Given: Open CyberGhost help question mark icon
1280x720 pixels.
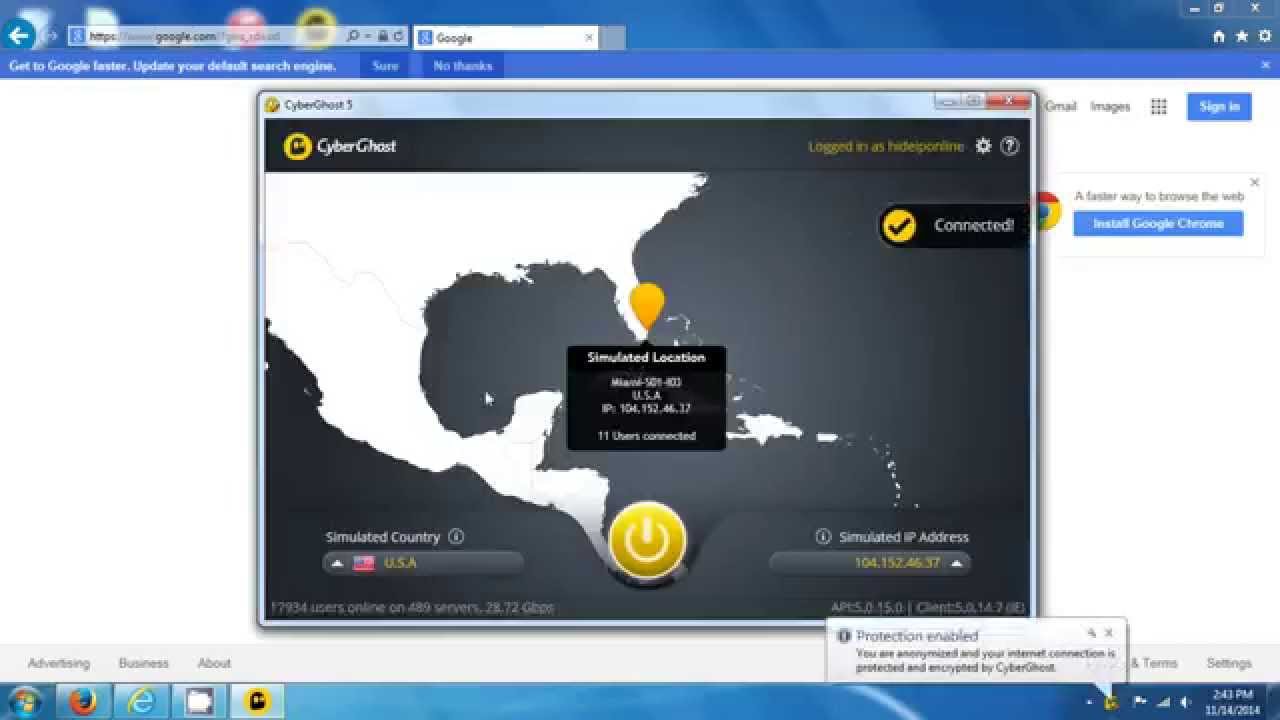Looking at the screenshot, I should [x=1010, y=146].
